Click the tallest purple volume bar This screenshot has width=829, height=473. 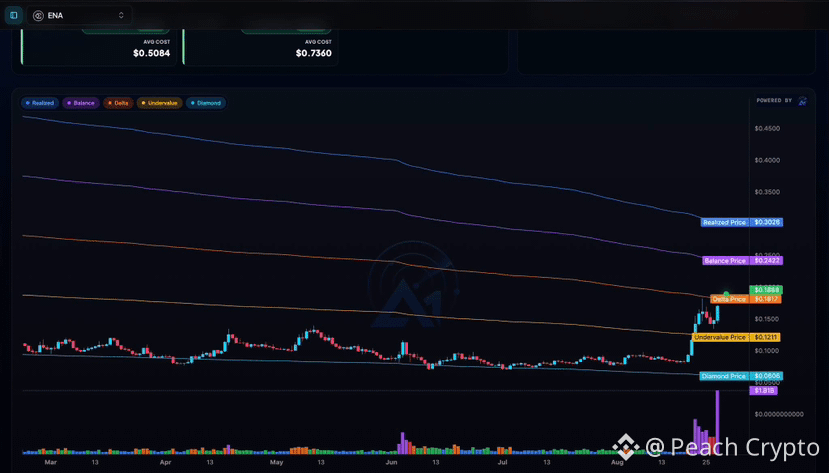(x=717, y=422)
